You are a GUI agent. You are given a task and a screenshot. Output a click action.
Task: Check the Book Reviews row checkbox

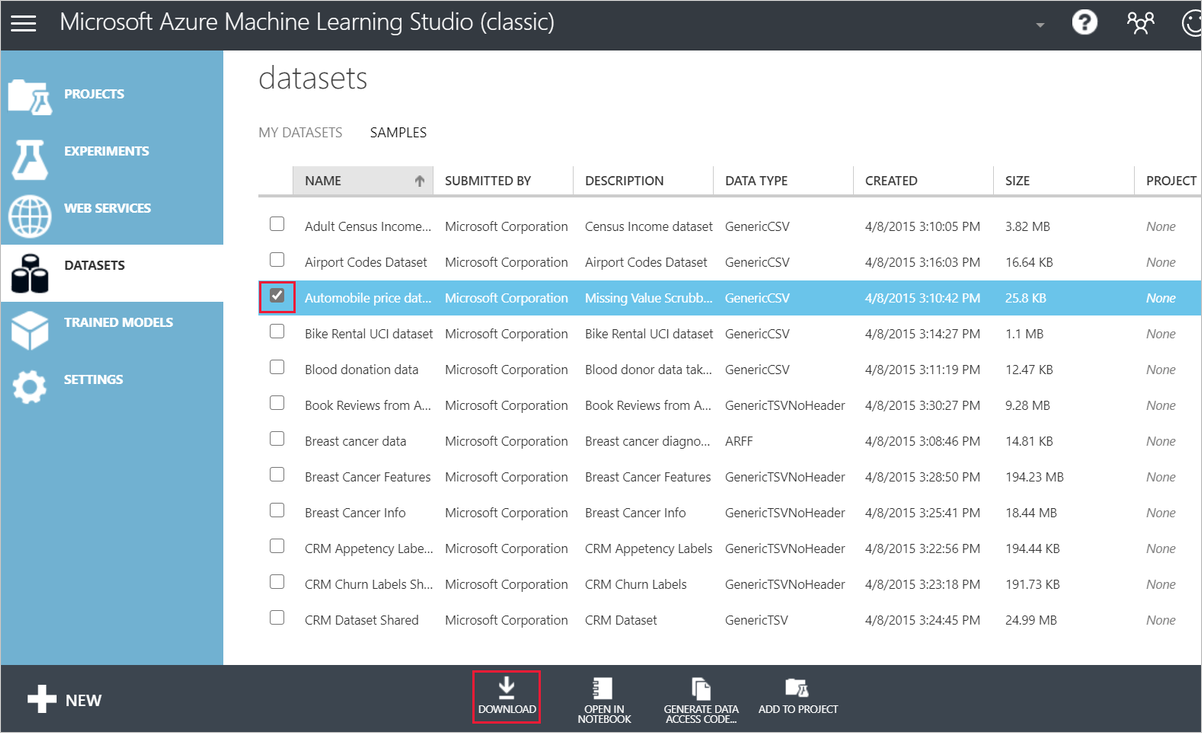tap(277, 403)
